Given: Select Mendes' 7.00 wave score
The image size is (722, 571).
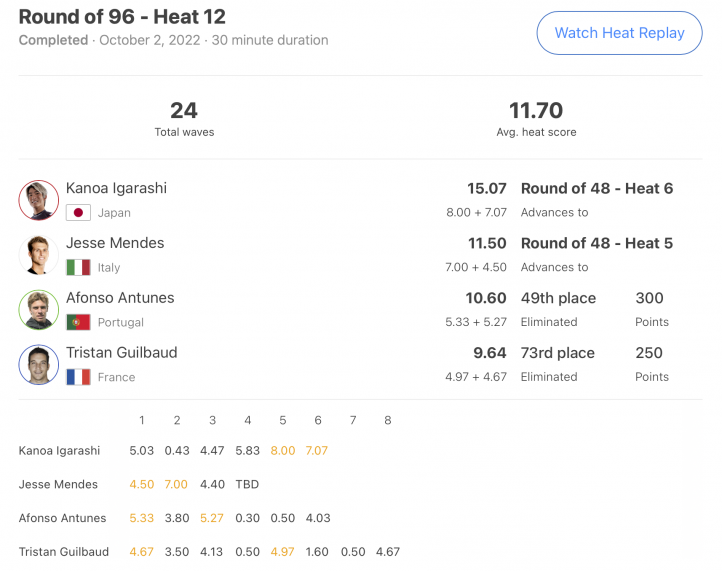Looking at the screenshot, I should pyautogui.click(x=176, y=484).
